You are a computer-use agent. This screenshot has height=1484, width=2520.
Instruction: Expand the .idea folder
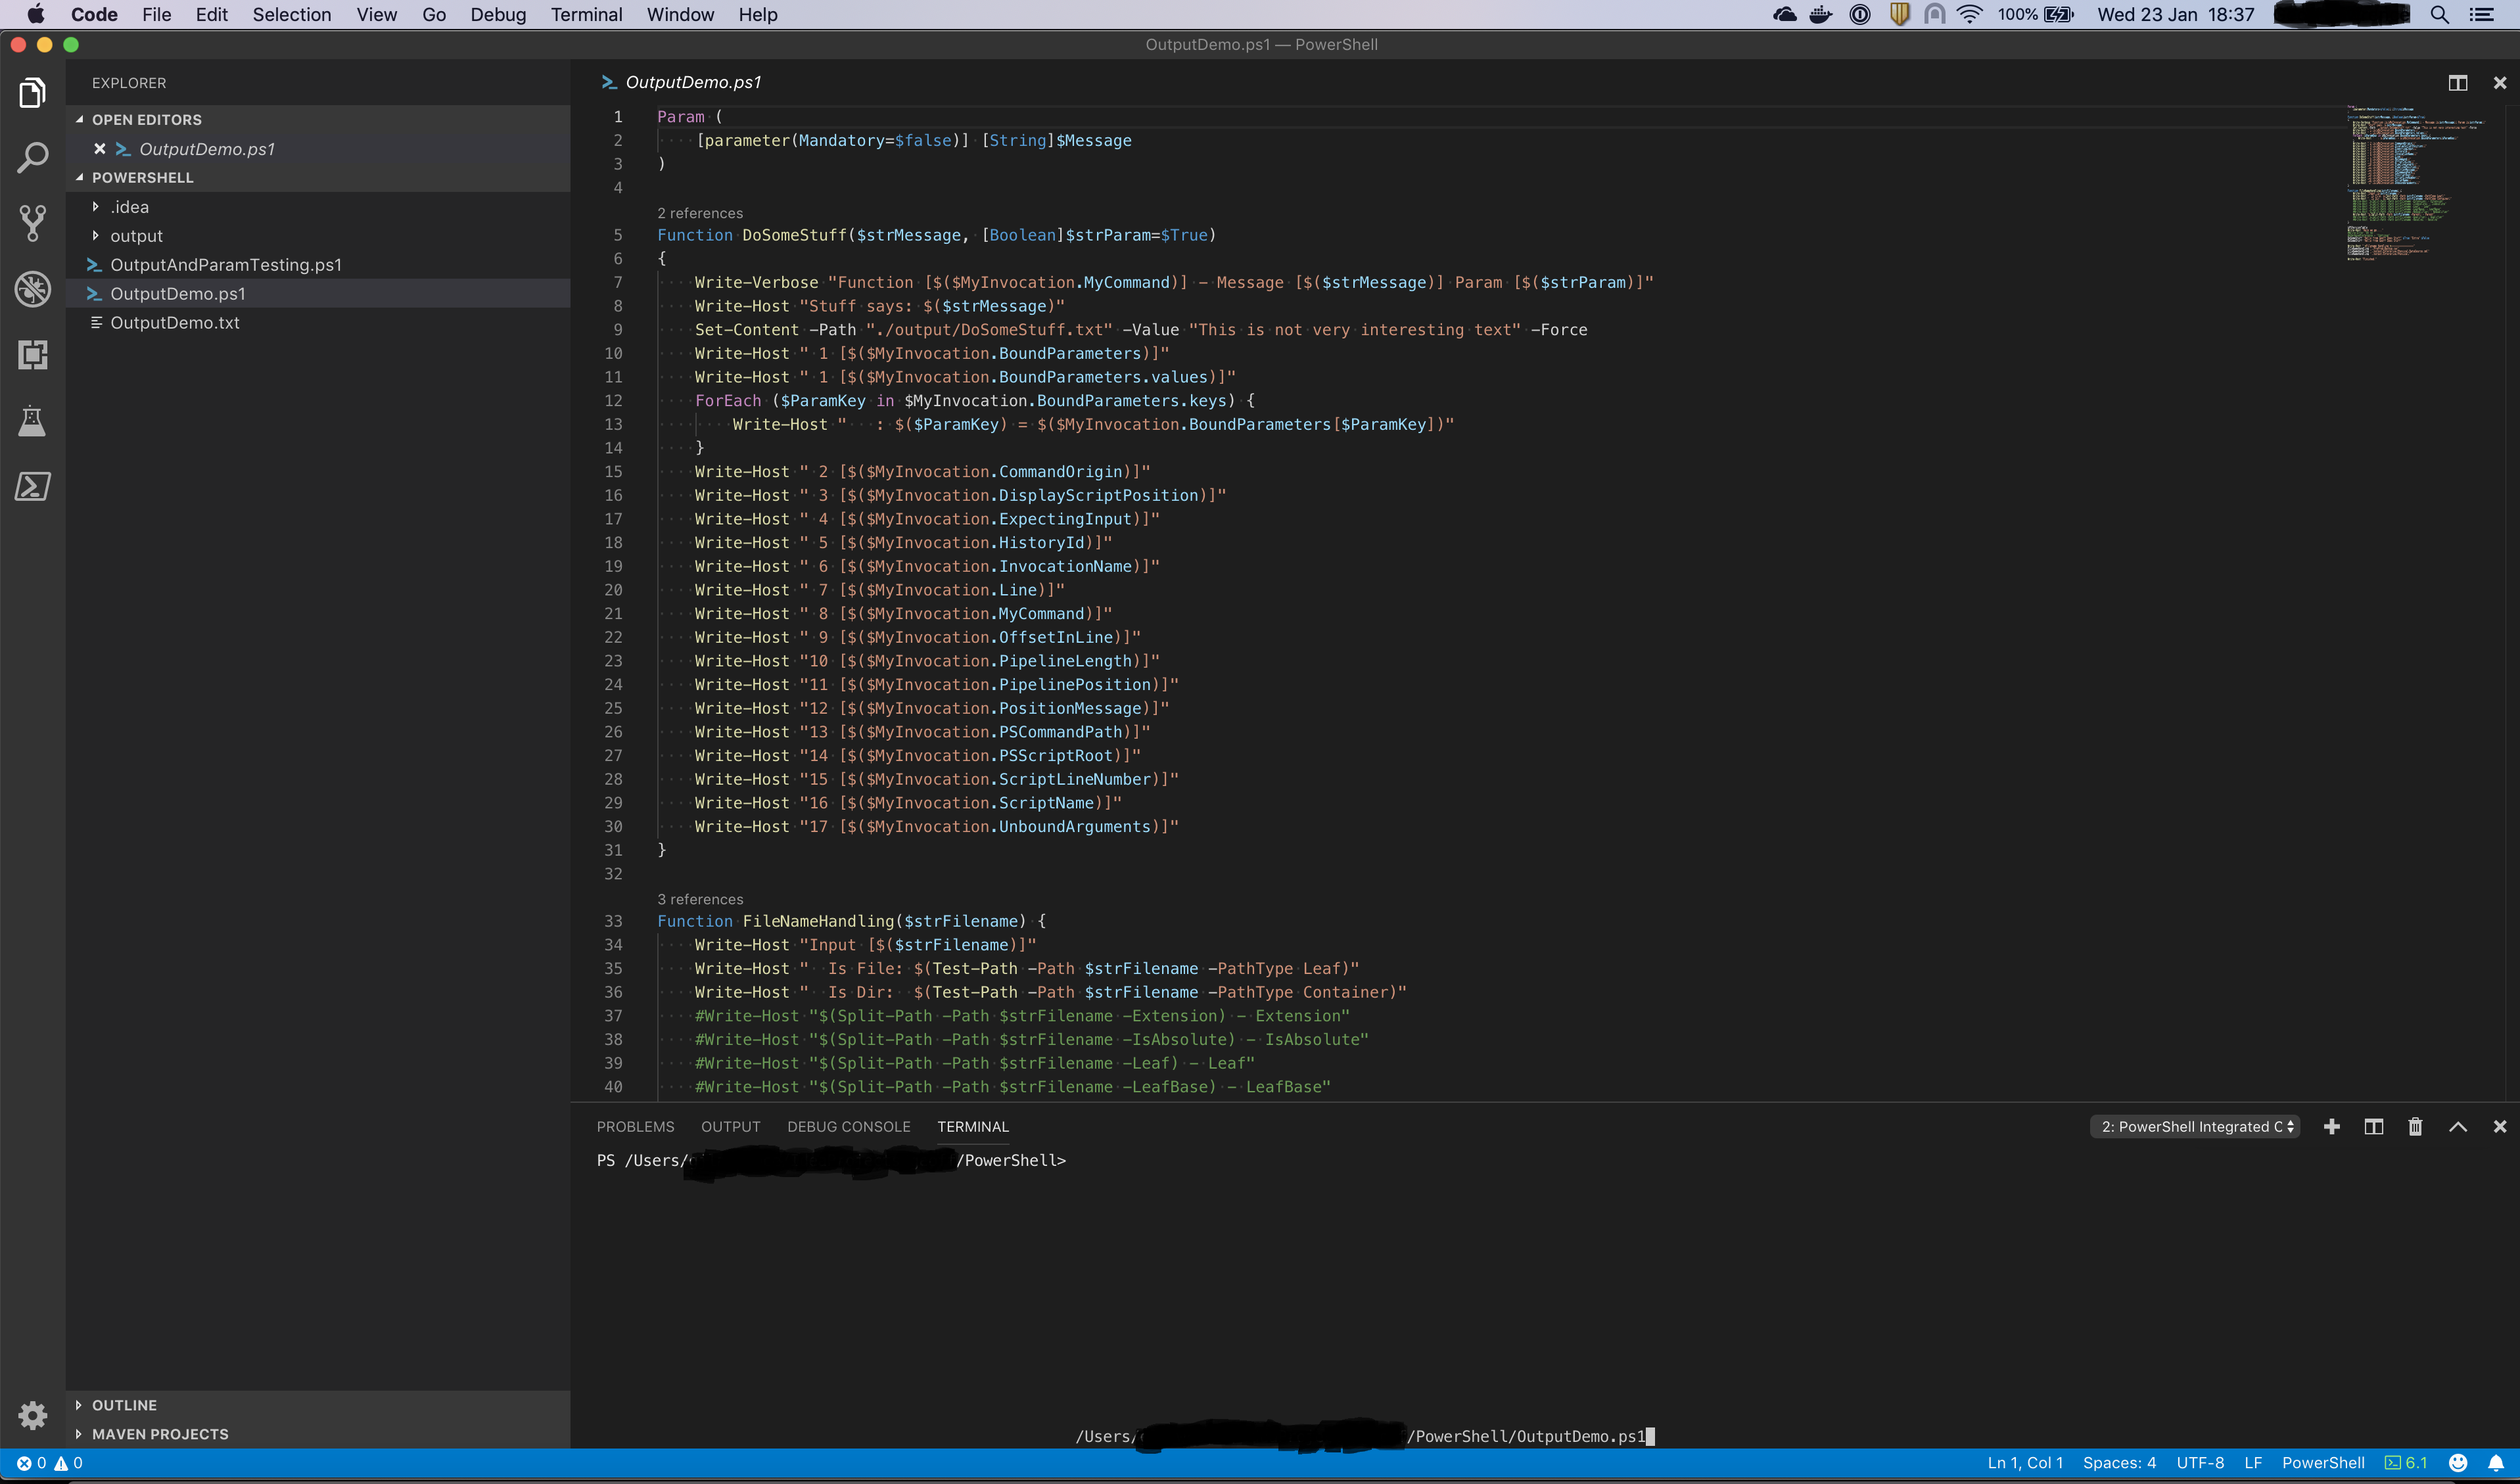point(130,207)
